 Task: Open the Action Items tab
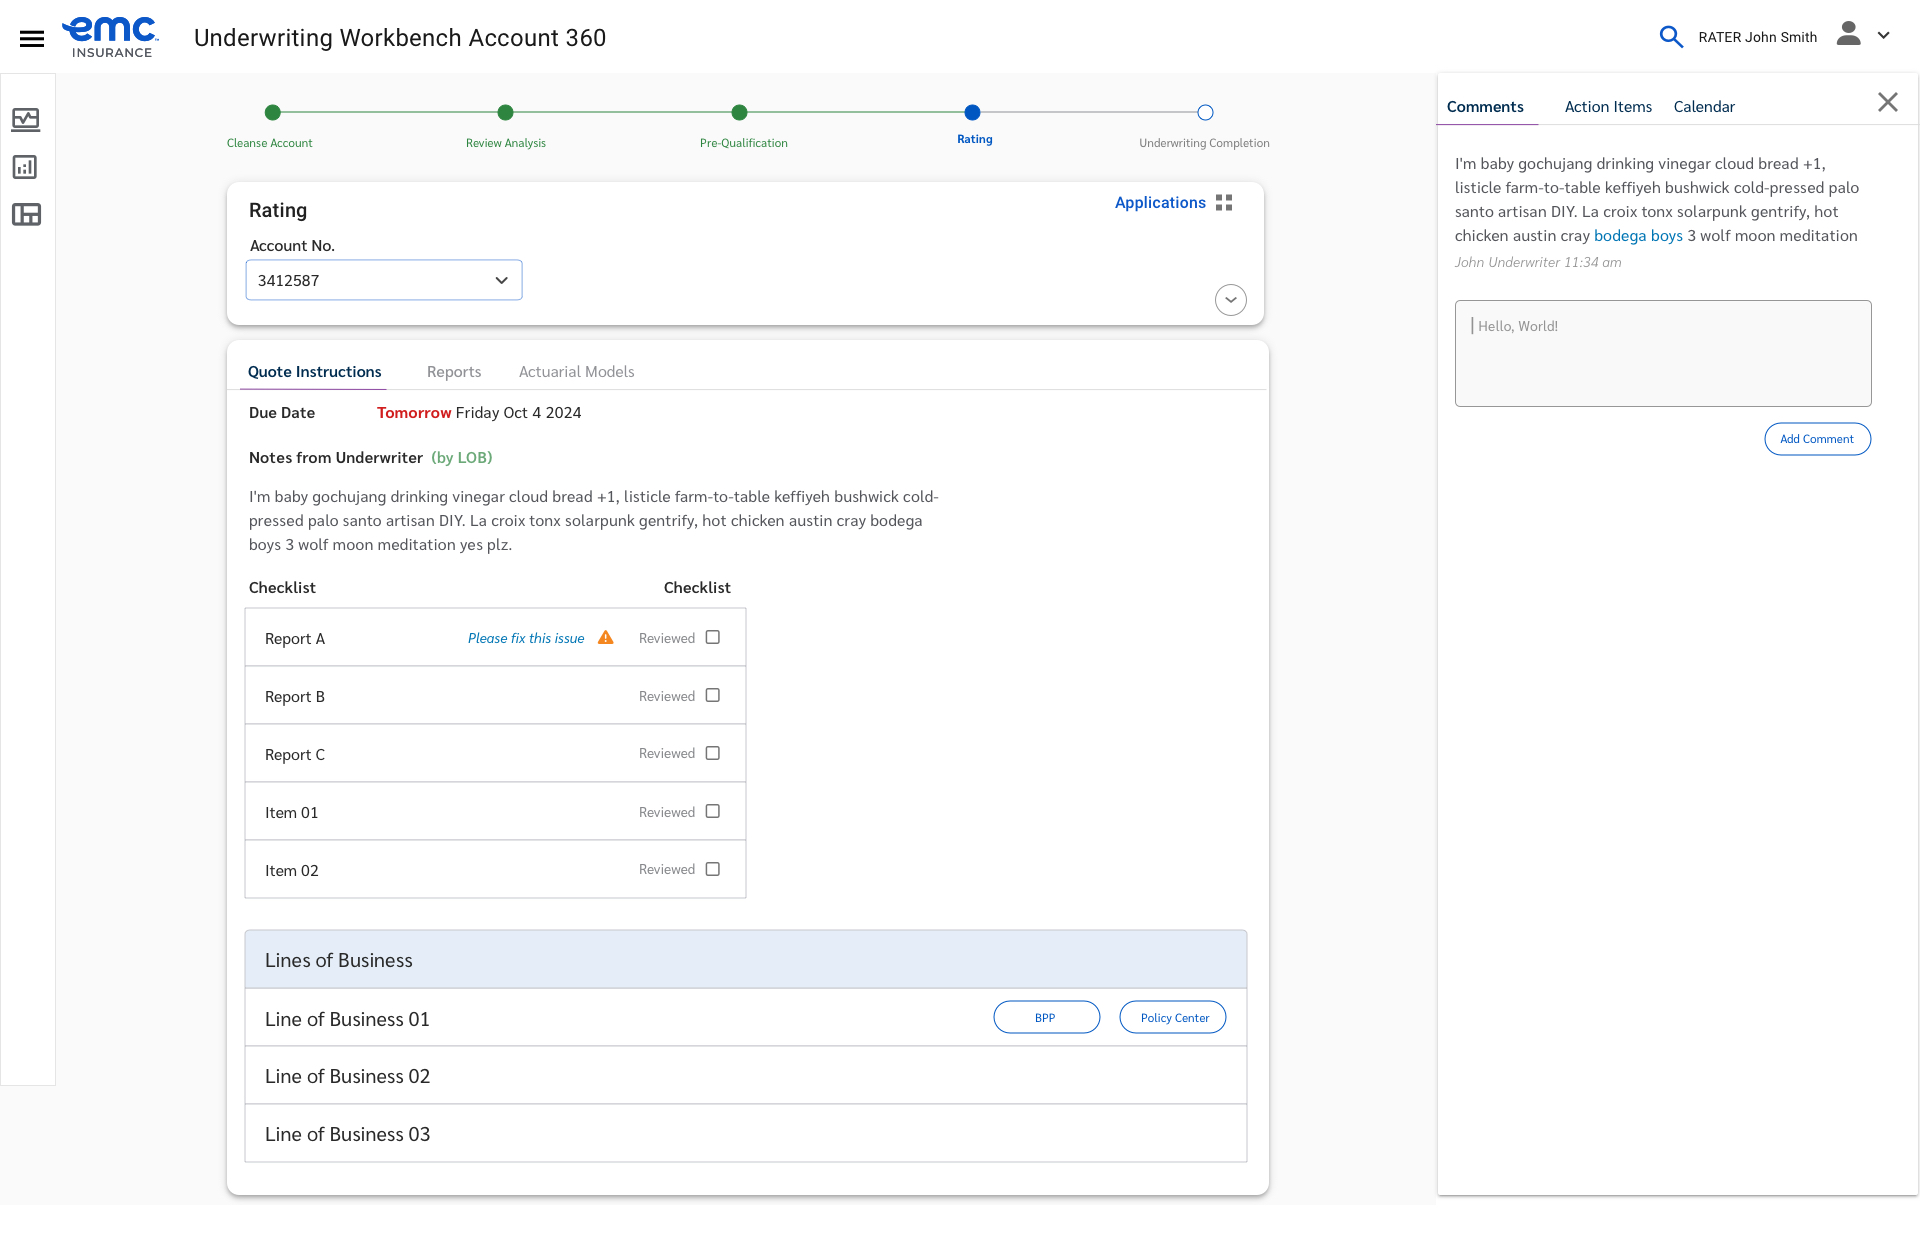click(x=1608, y=107)
